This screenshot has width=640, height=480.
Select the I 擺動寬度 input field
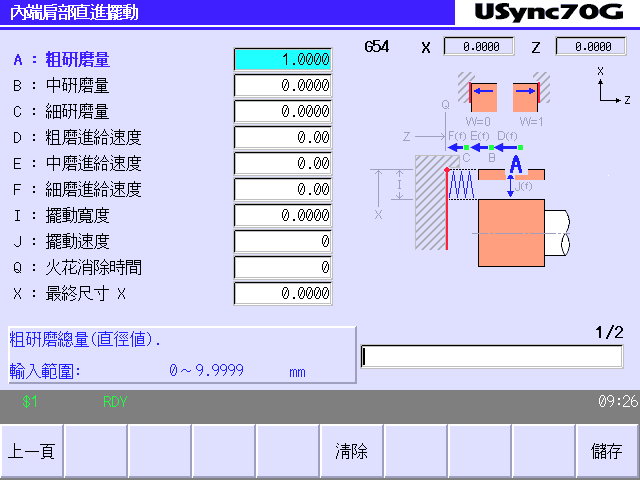coord(282,216)
